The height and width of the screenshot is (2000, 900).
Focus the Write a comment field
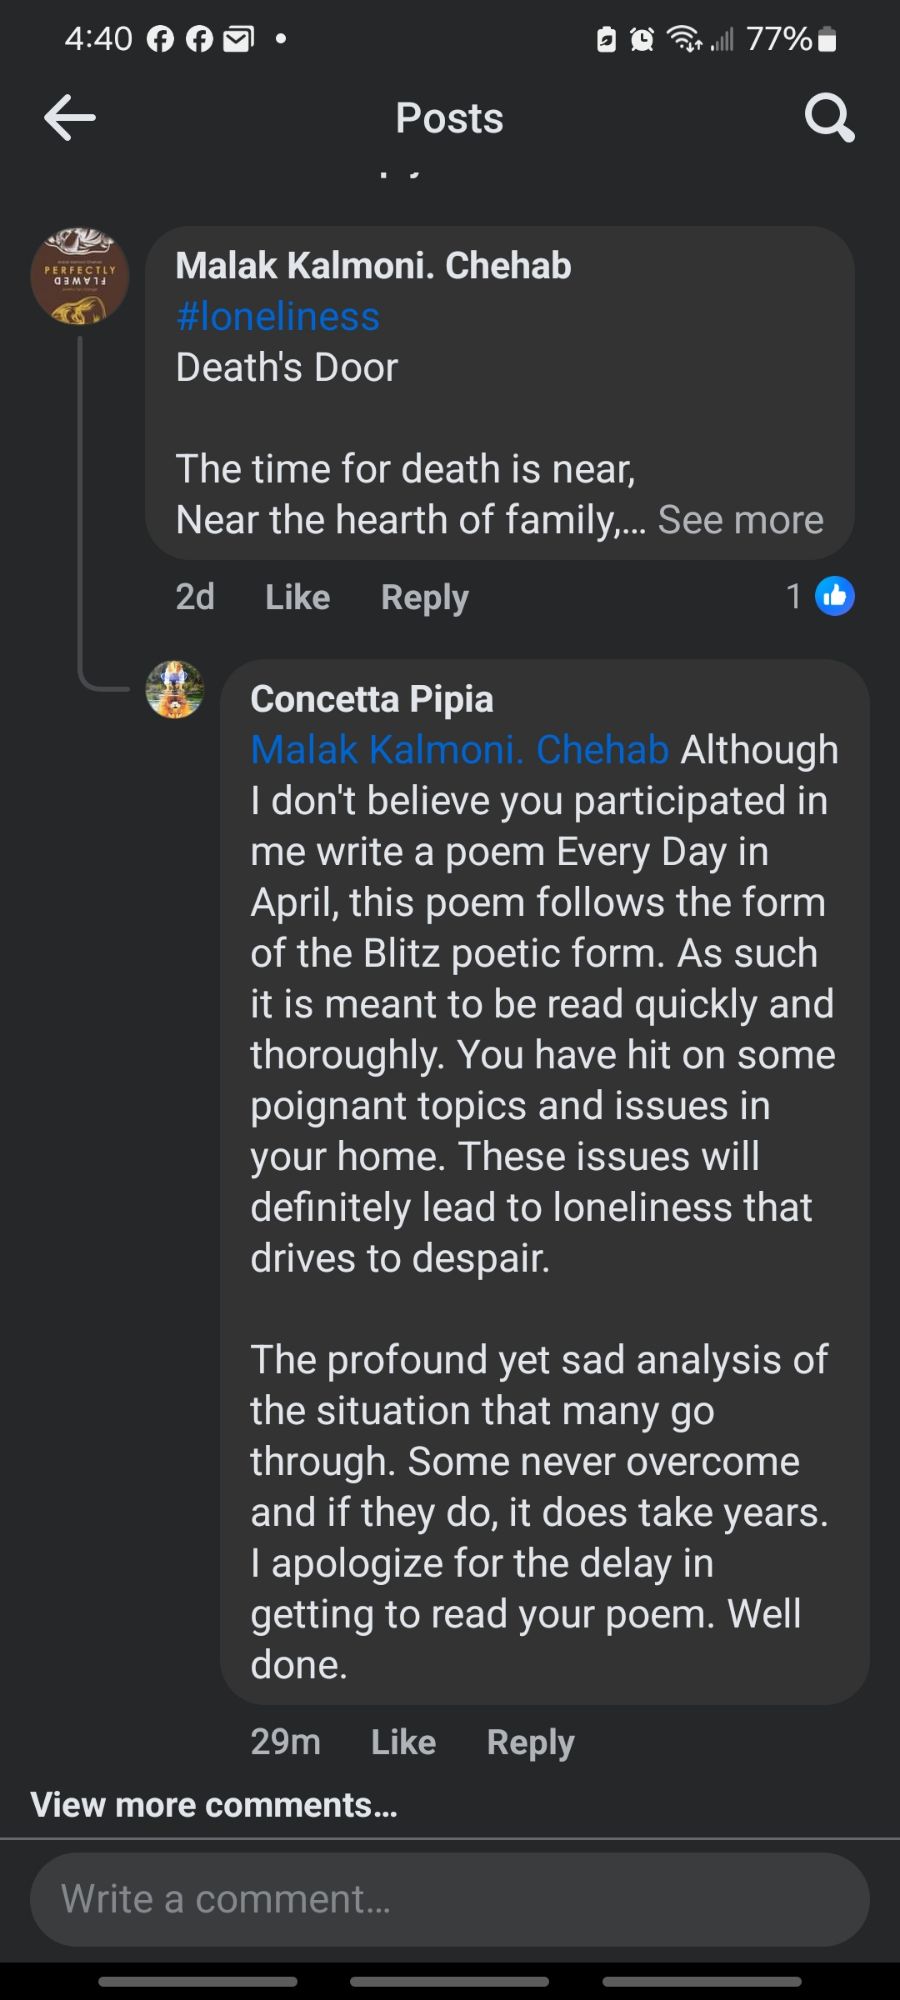[x=450, y=1899]
